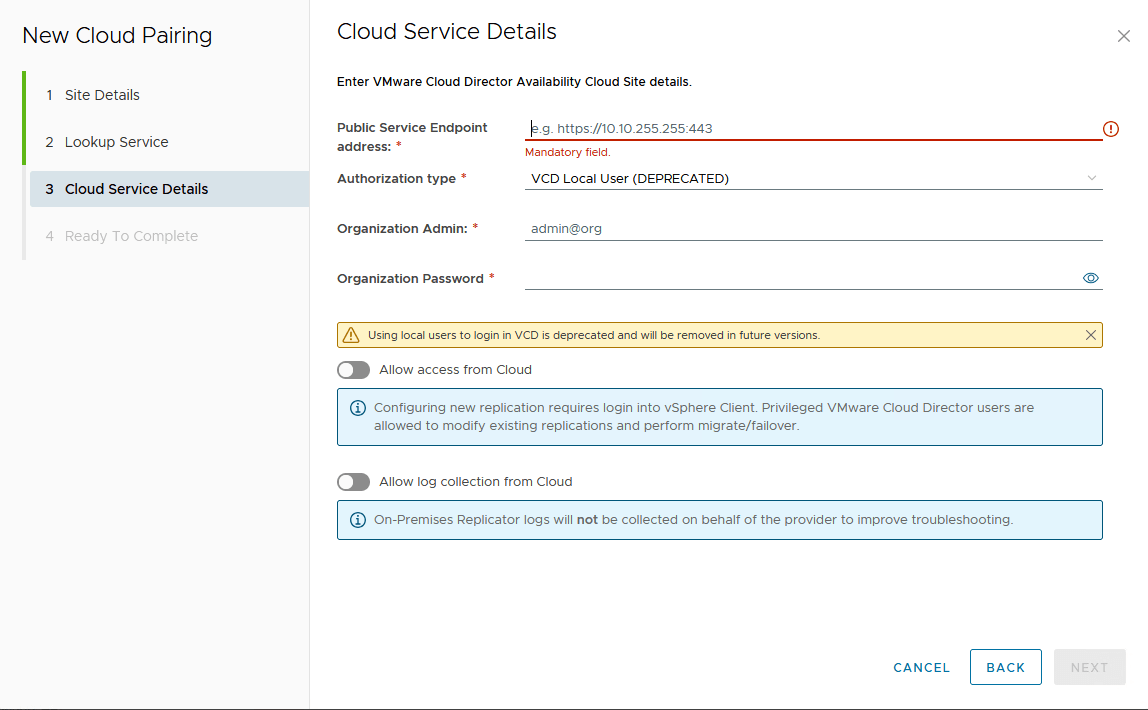1148x710 pixels.
Task: Open the Authorization type dropdown
Action: [x=813, y=179]
